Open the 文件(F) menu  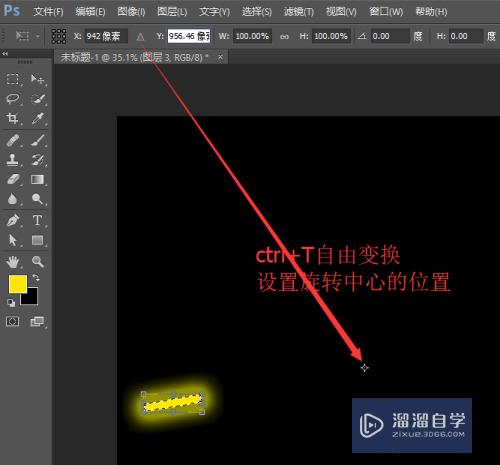coord(48,12)
